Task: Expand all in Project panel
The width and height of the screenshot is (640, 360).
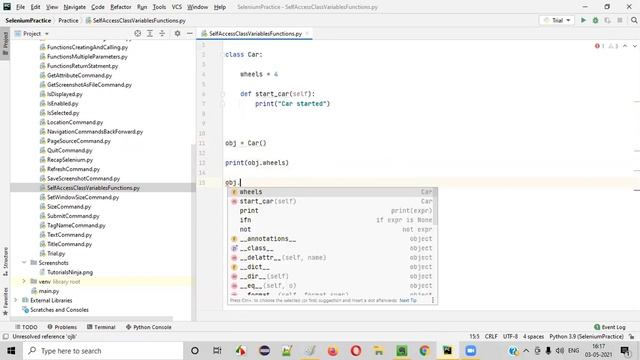Action: 150,33
